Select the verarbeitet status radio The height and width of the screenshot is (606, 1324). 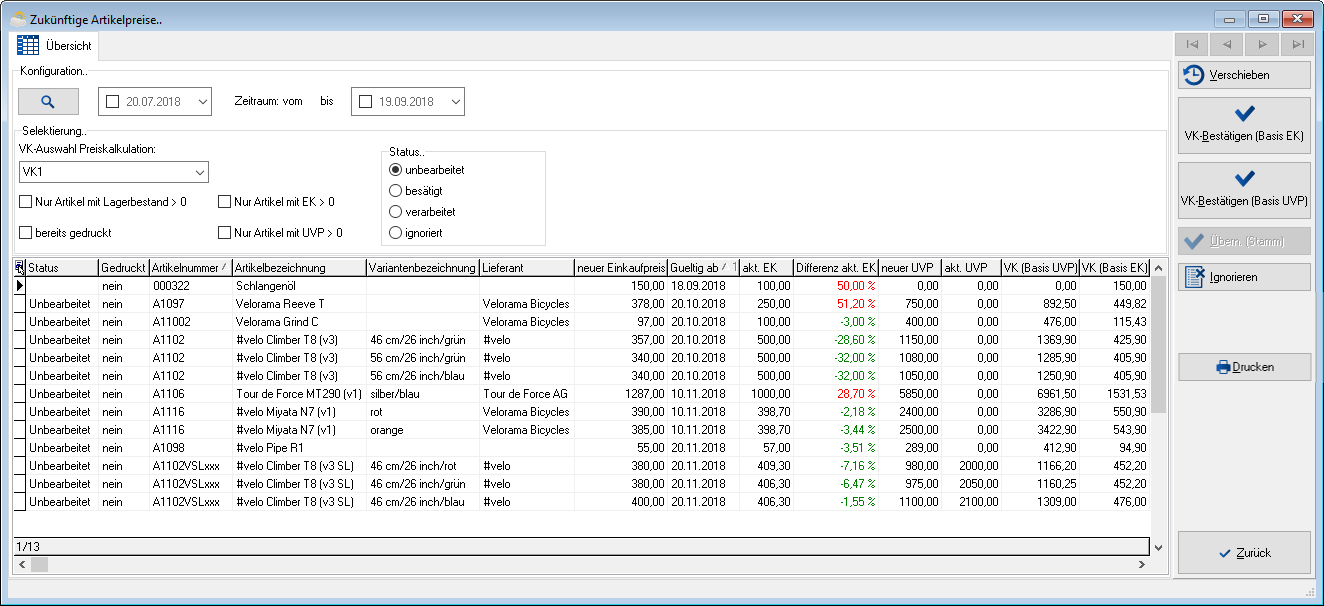[x=423, y=212]
